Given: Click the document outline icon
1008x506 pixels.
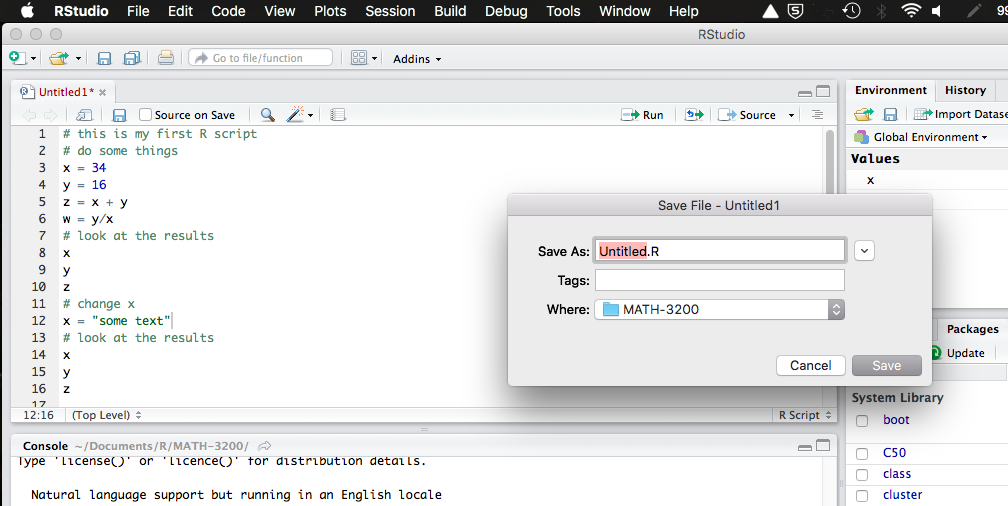Looking at the screenshot, I should 818,114.
